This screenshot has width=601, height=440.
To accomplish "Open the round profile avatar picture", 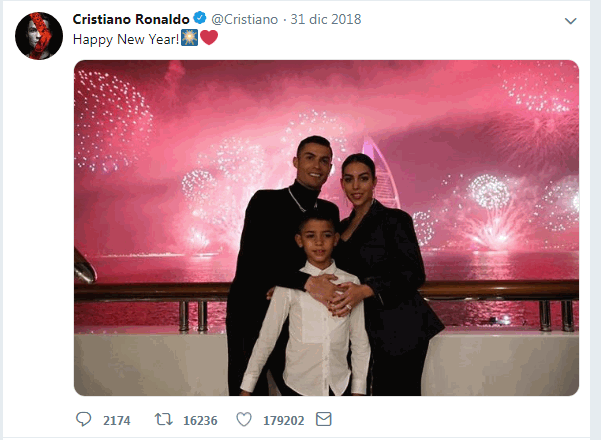I will pos(39,38).
